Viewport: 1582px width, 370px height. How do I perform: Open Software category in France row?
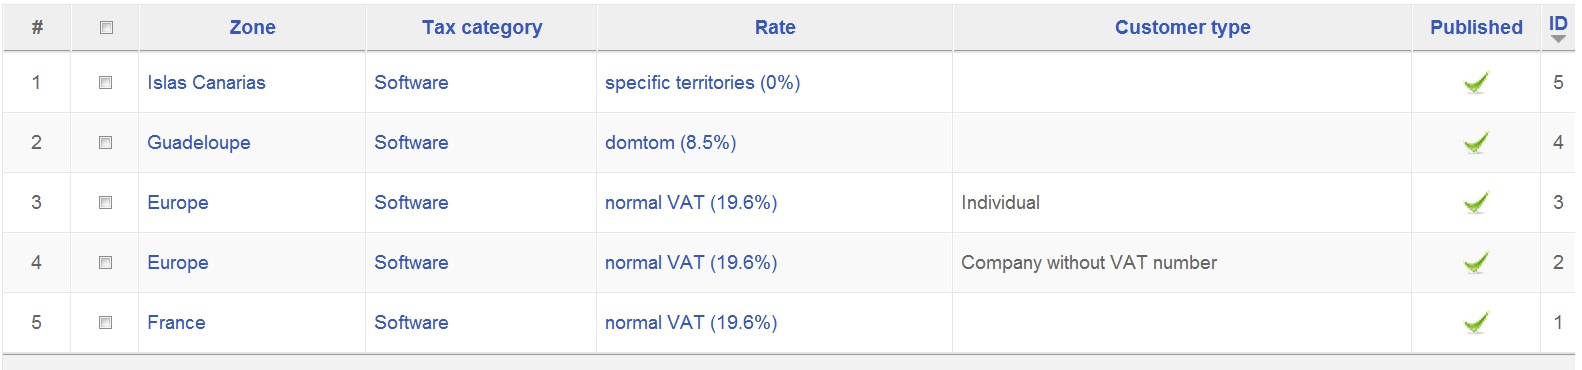[x=411, y=323]
